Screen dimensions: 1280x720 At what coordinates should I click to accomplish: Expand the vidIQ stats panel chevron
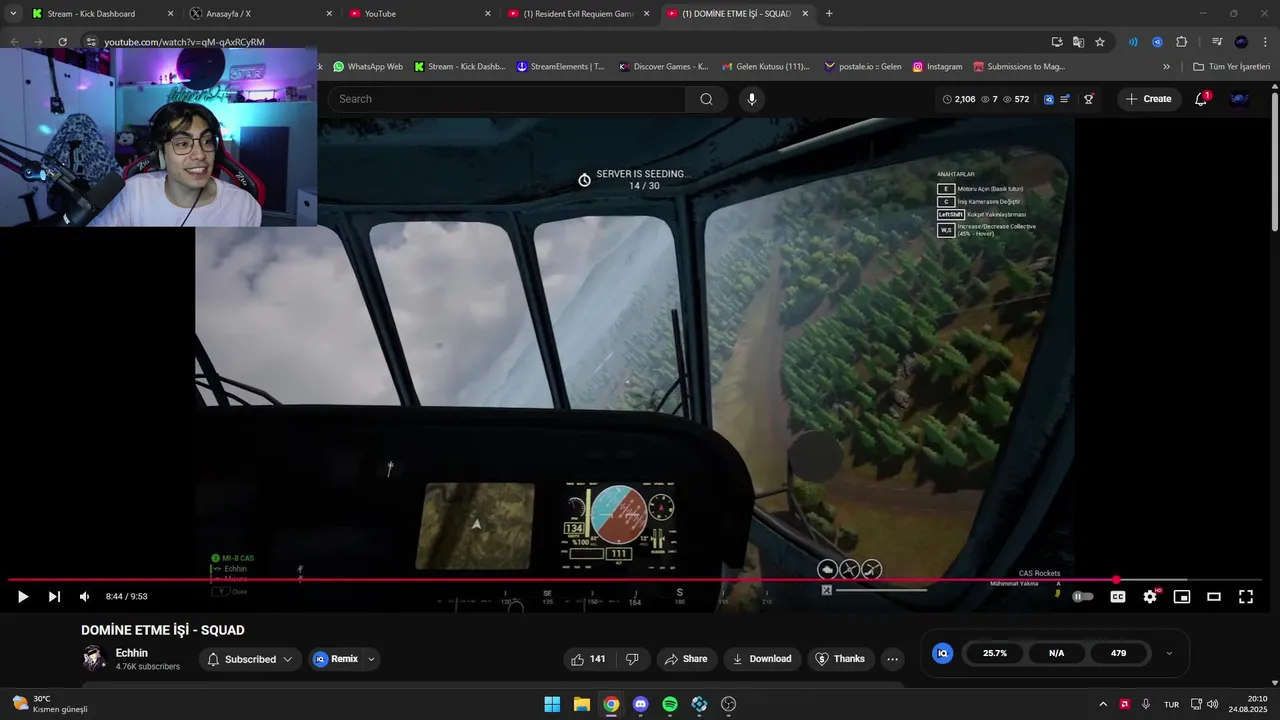point(1169,653)
